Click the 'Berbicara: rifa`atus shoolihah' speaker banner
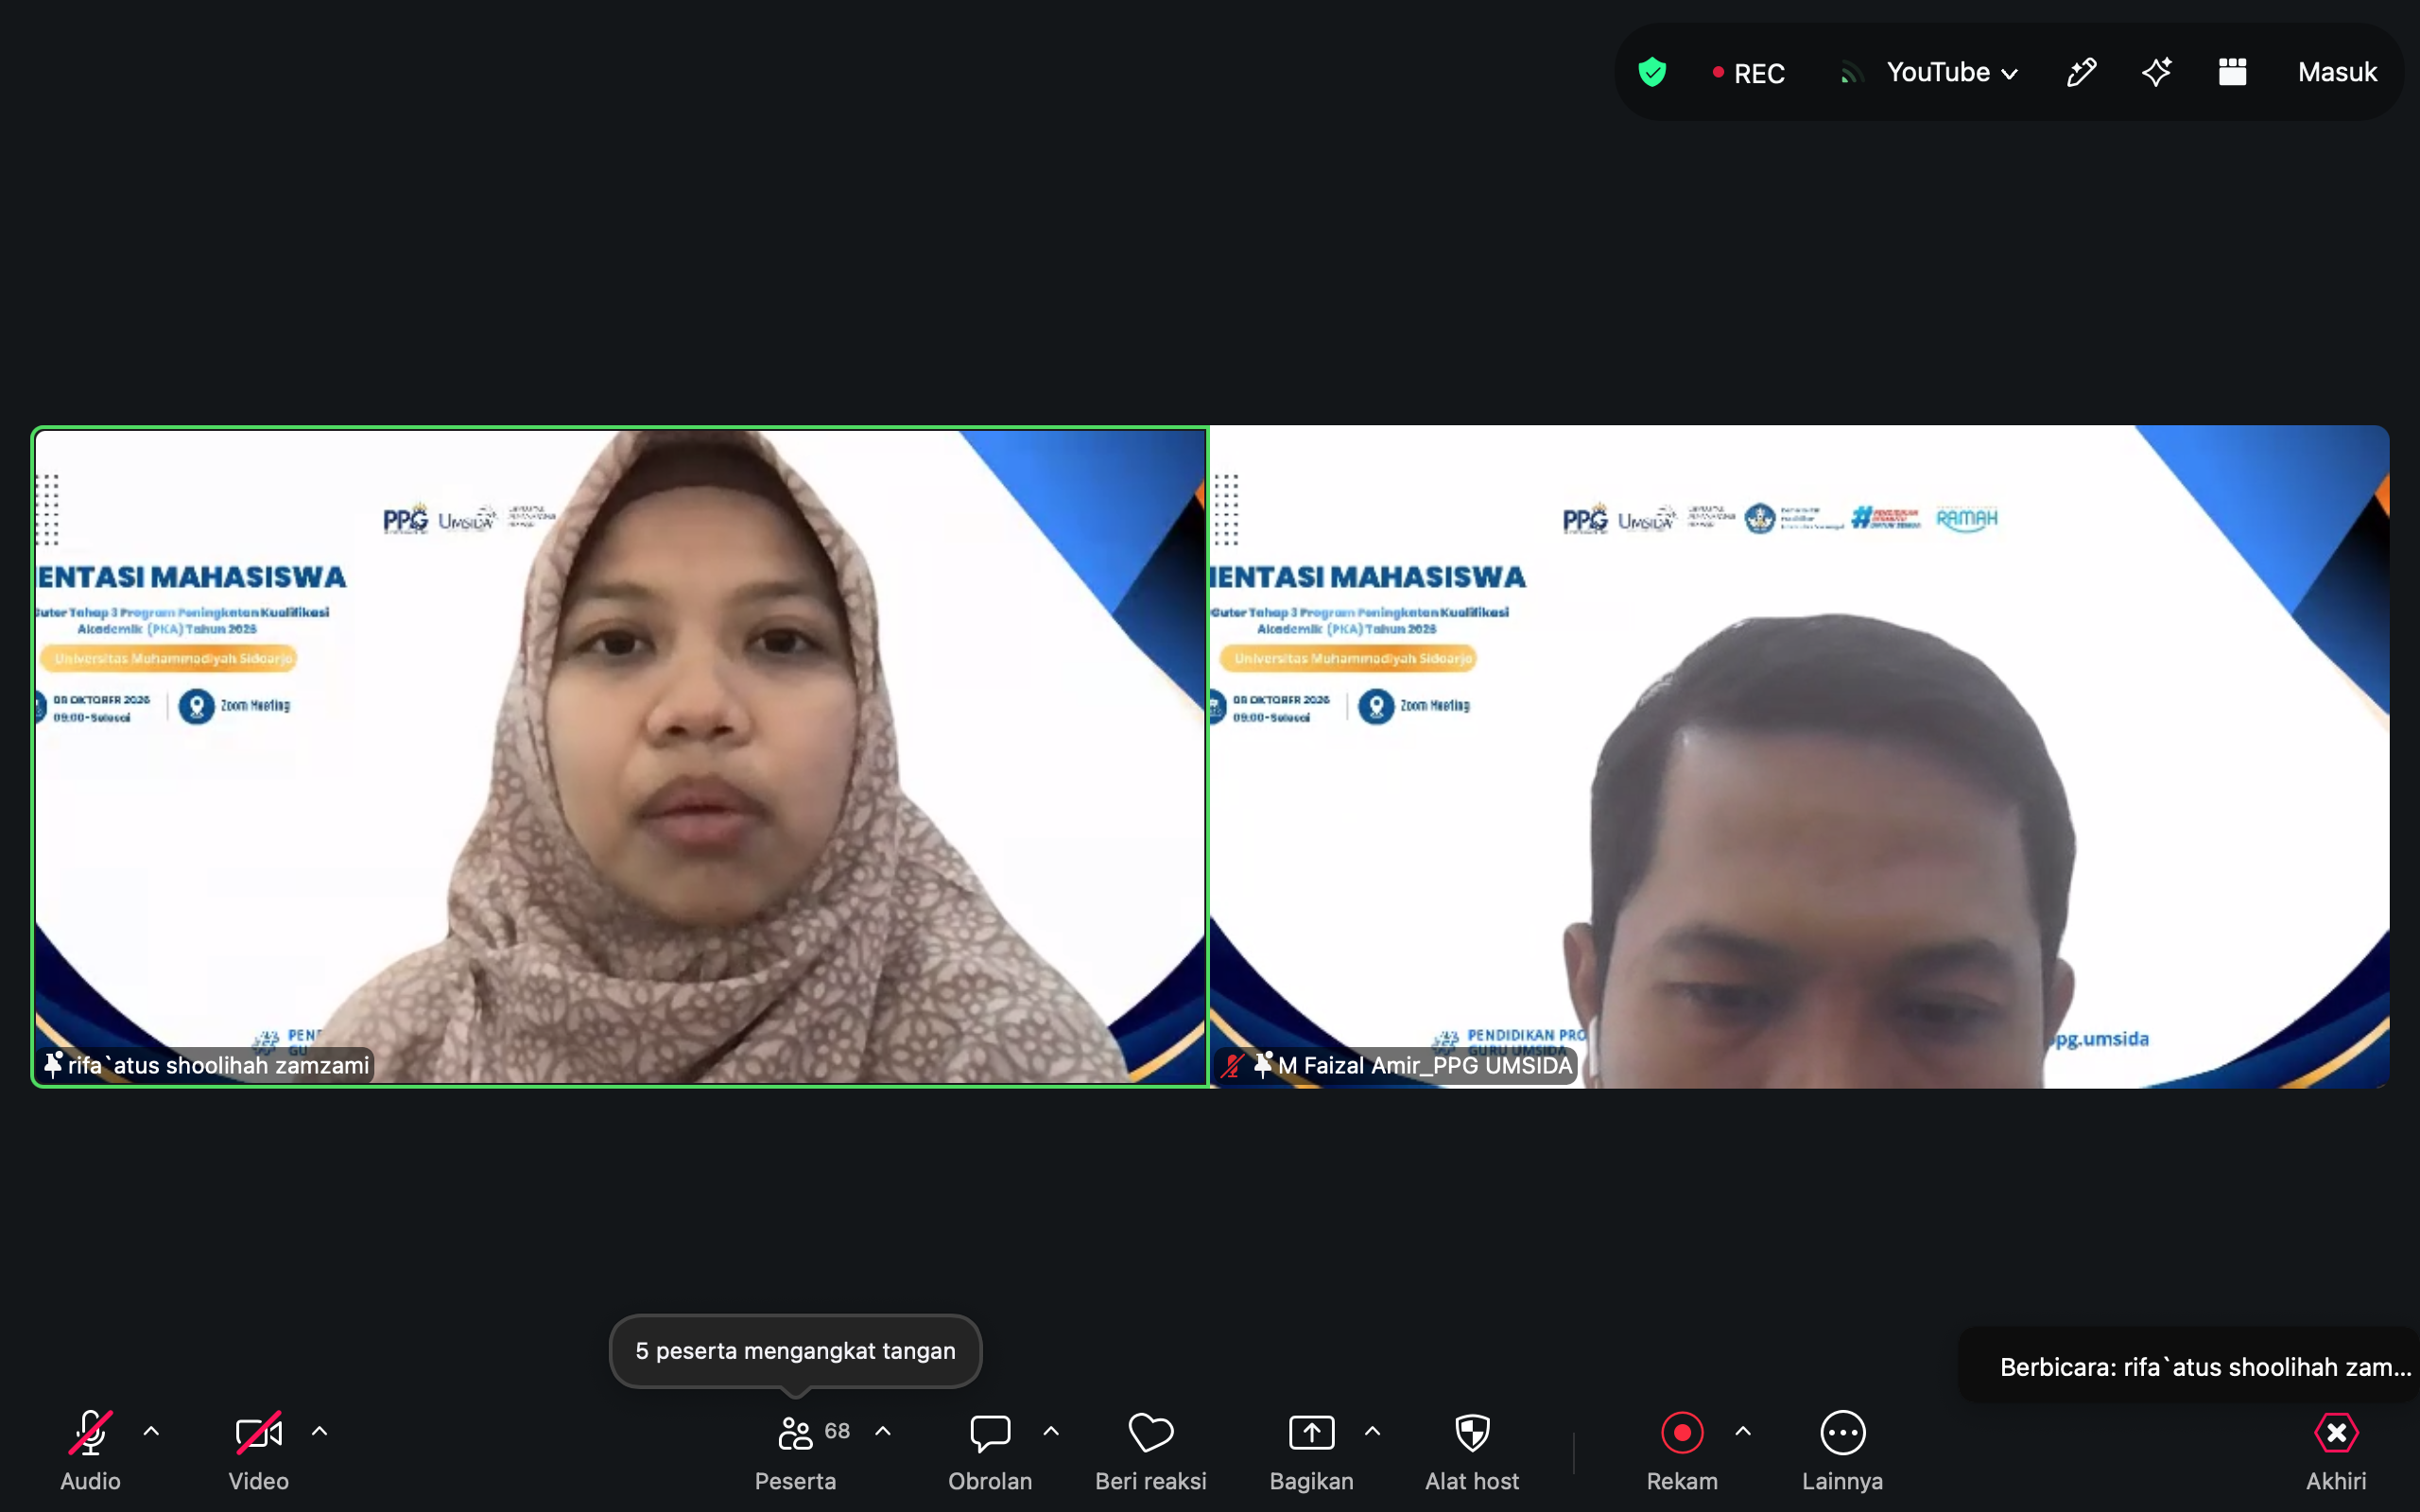2420x1512 pixels. 2189,1367
